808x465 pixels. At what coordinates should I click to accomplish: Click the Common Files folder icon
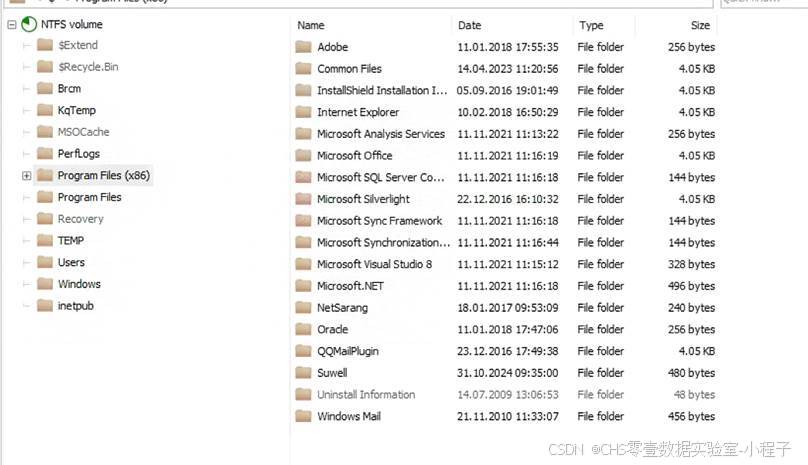pos(304,69)
